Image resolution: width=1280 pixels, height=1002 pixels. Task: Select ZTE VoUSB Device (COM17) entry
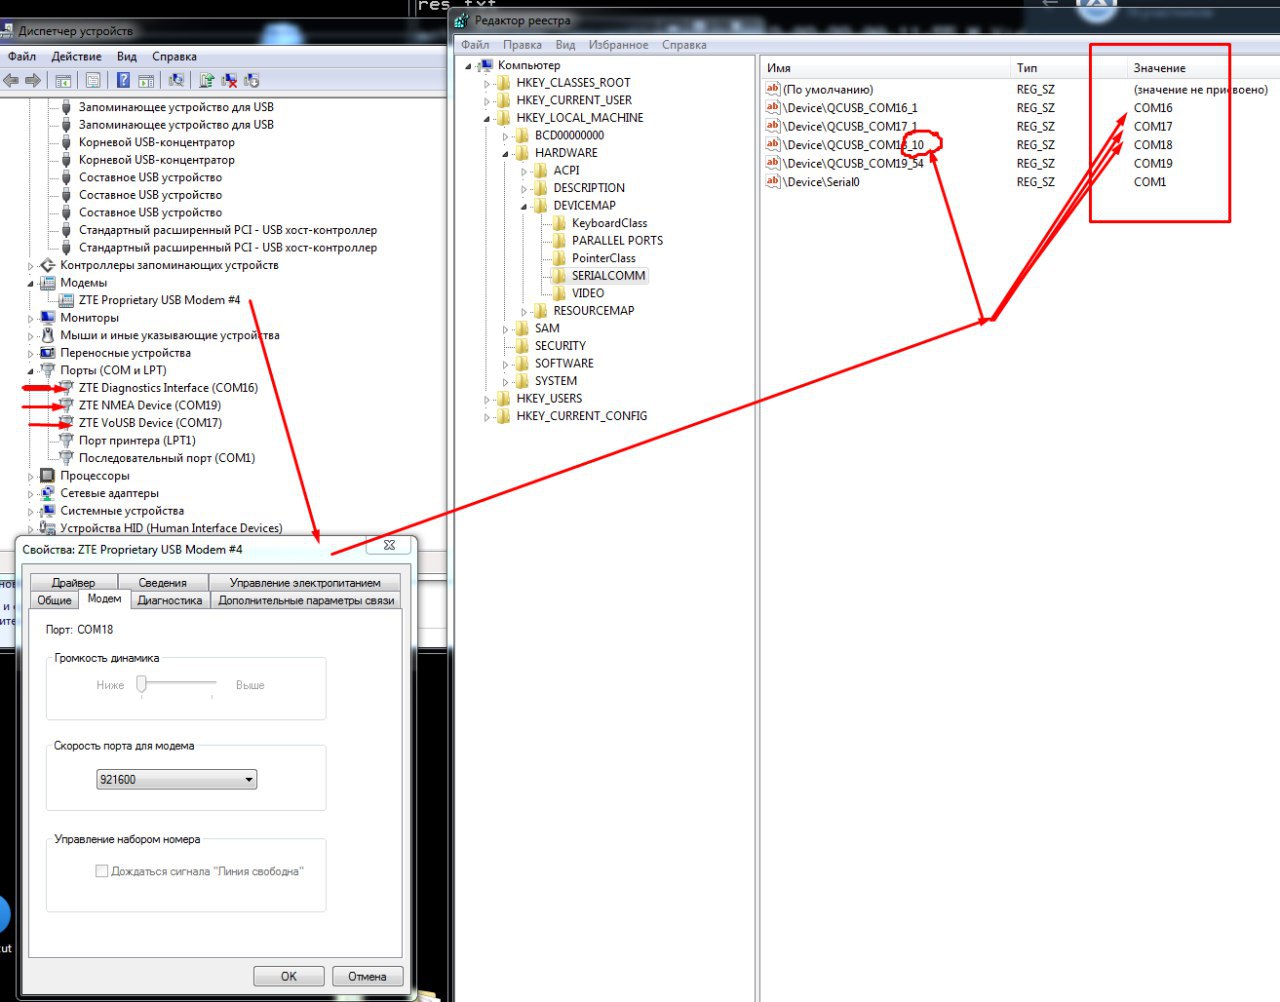point(151,423)
